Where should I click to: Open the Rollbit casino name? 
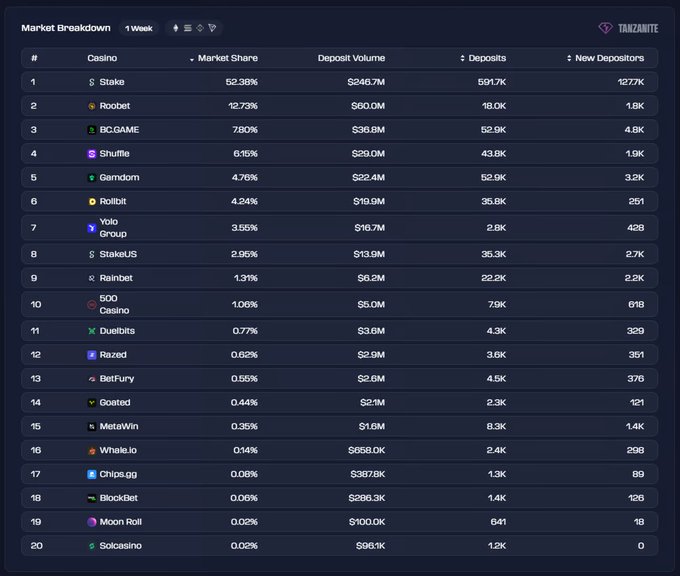tap(113, 201)
